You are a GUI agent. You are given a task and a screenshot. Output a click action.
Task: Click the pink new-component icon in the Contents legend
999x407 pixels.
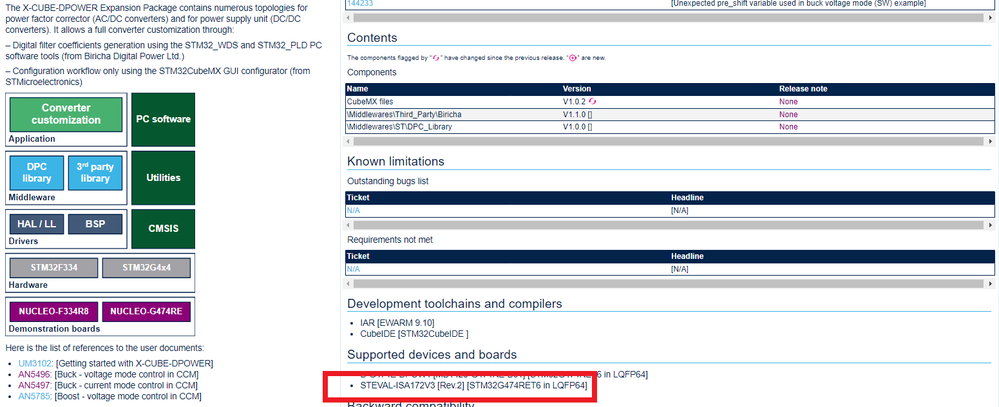[572, 58]
